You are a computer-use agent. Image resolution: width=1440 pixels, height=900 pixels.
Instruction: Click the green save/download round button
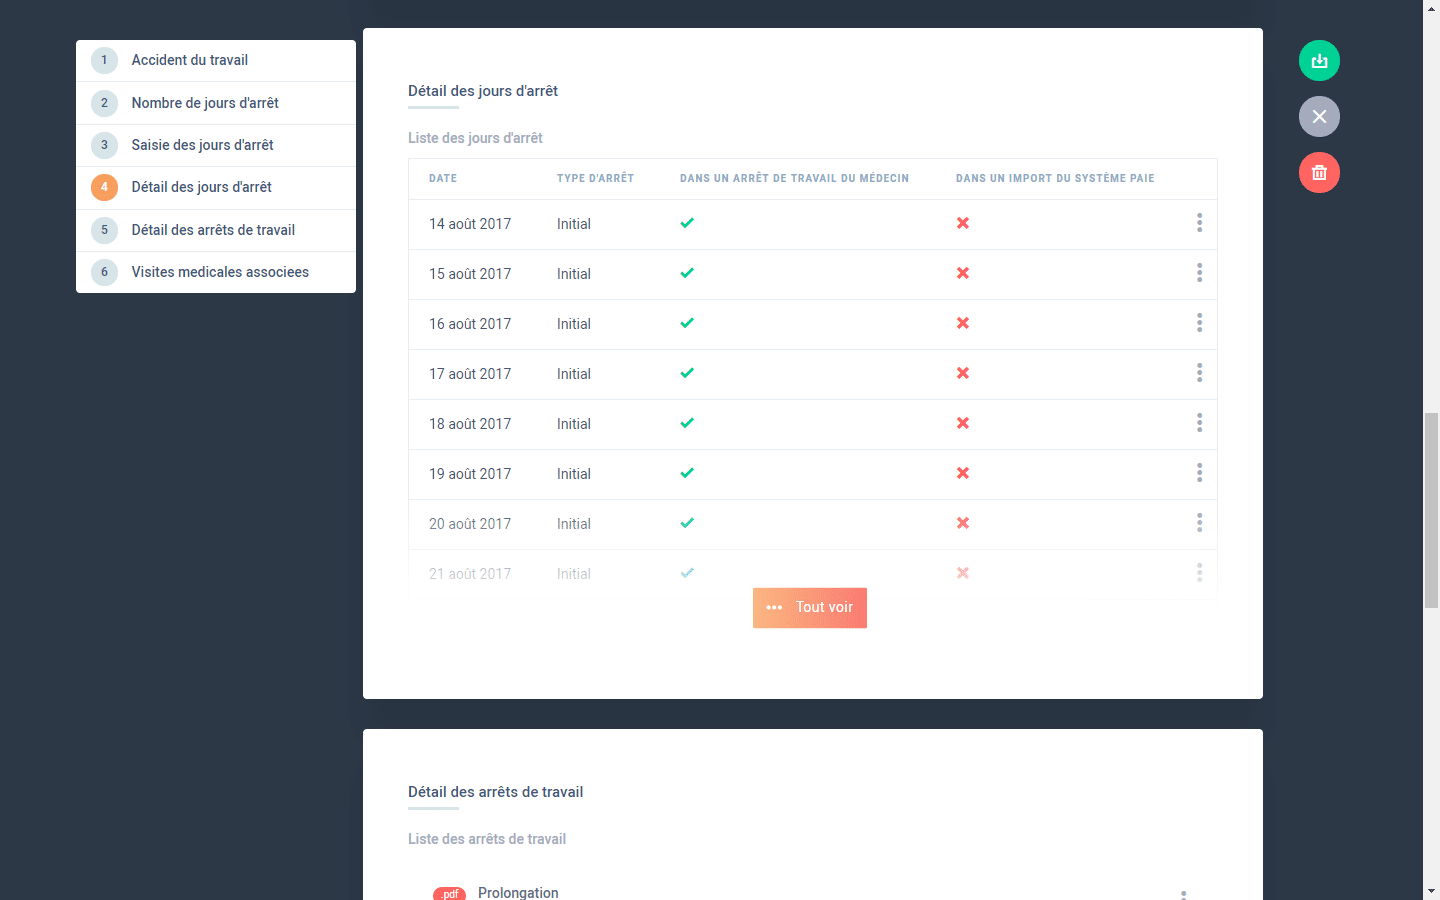[1319, 61]
